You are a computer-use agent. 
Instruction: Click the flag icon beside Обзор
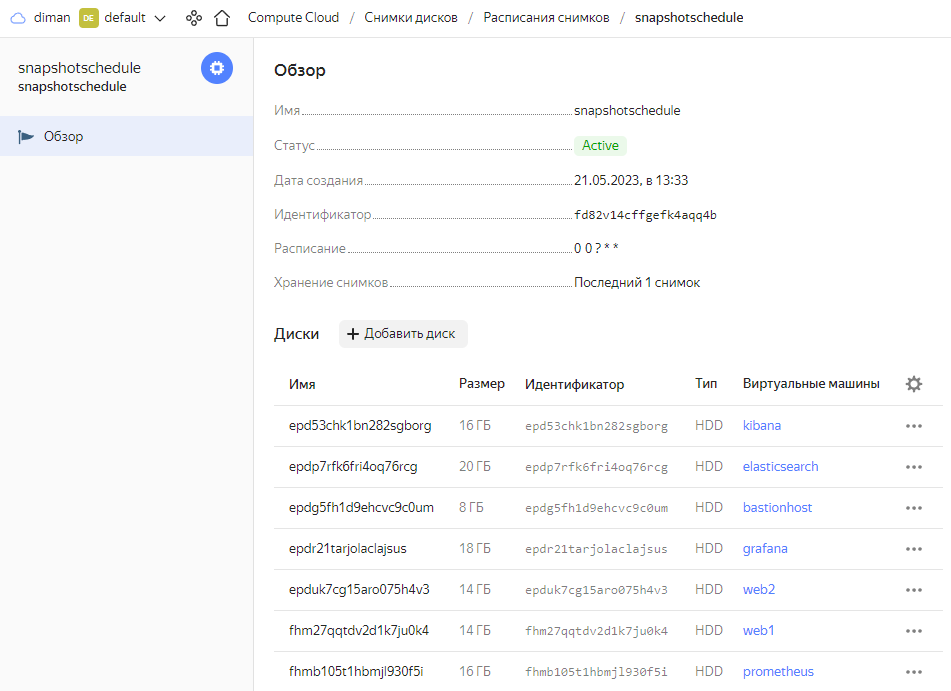coord(26,136)
